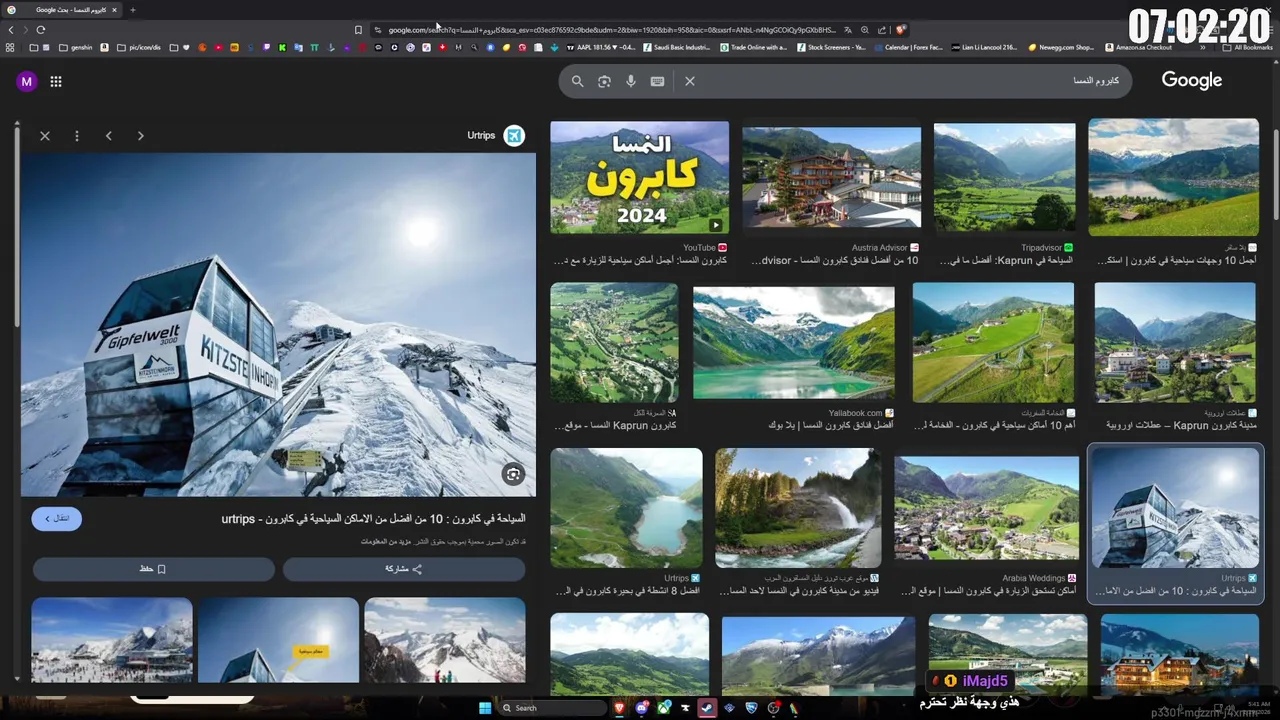Open the Google account avatar M

(x=27, y=82)
